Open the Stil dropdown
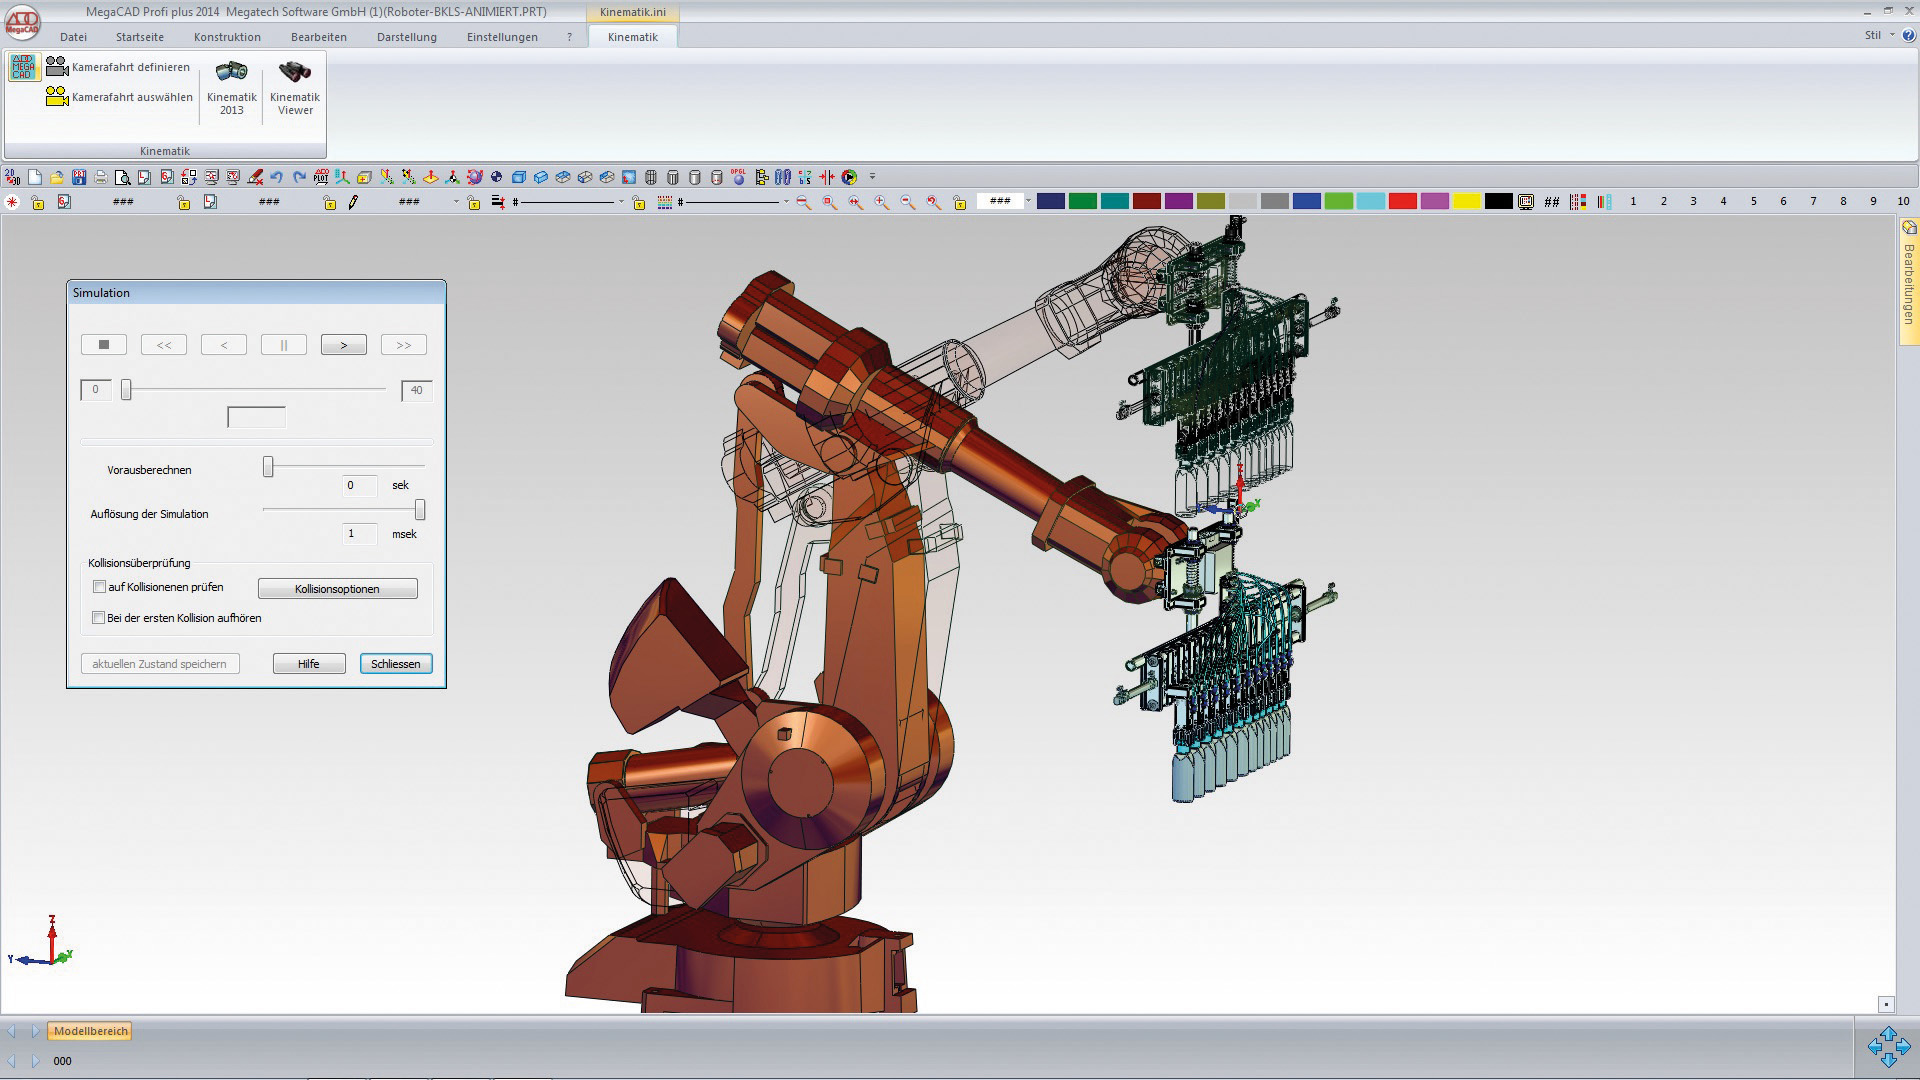This screenshot has height=1080, width=1920. pyautogui.click(x=1879, y=35)
